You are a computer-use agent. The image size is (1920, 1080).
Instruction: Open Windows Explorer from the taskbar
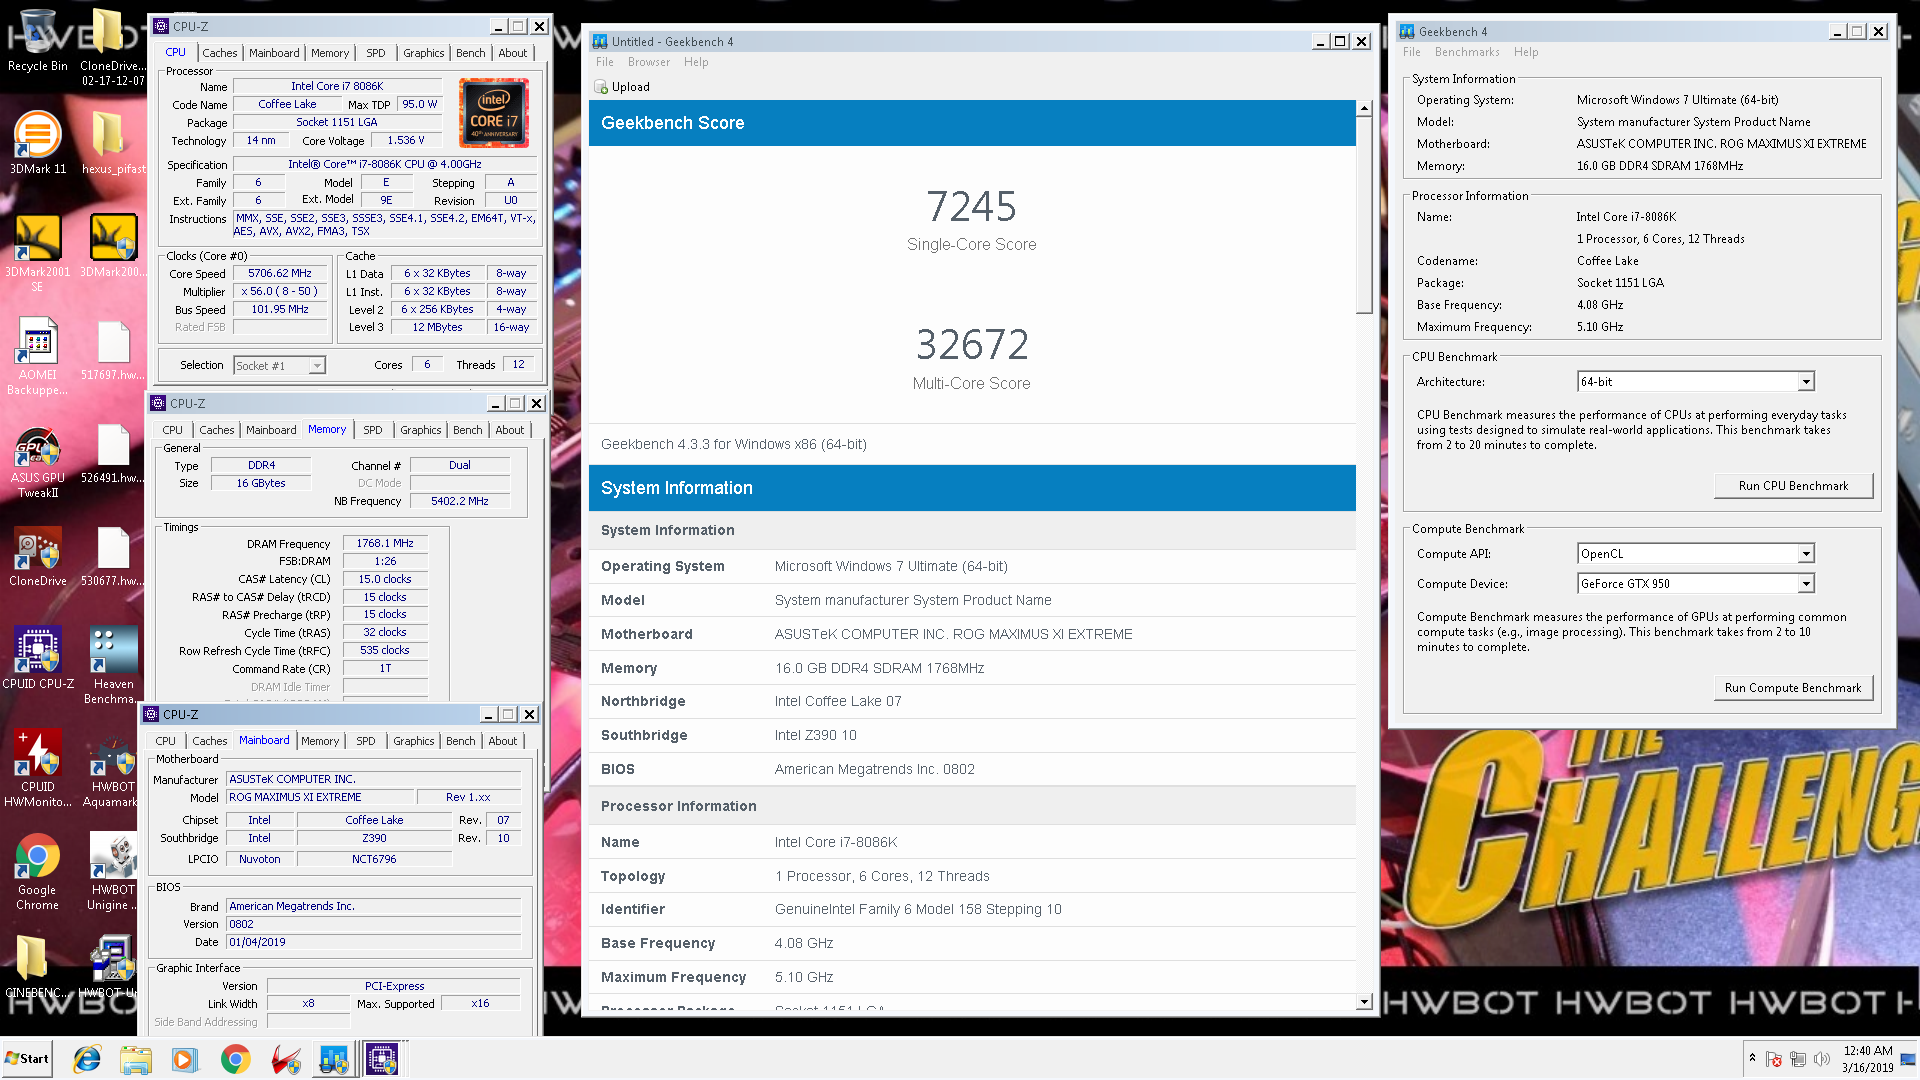pos(136,1059)
